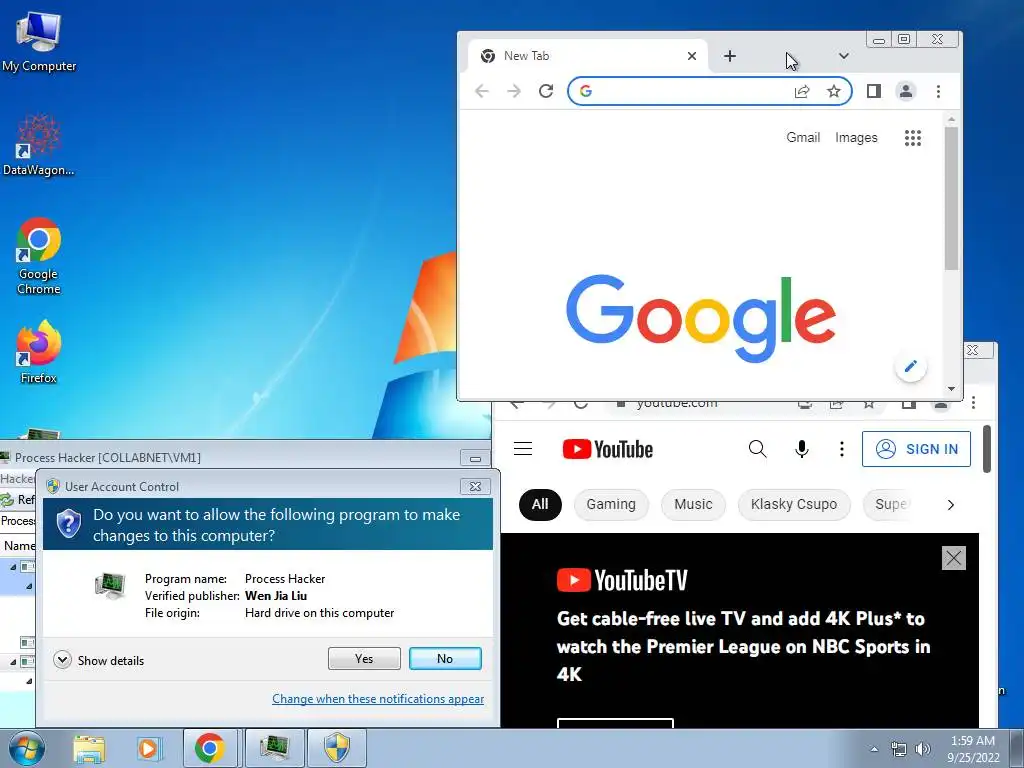Switch to Chrome in the taskbar
This screenshot has width=1024, height=768.
point(210,748)
